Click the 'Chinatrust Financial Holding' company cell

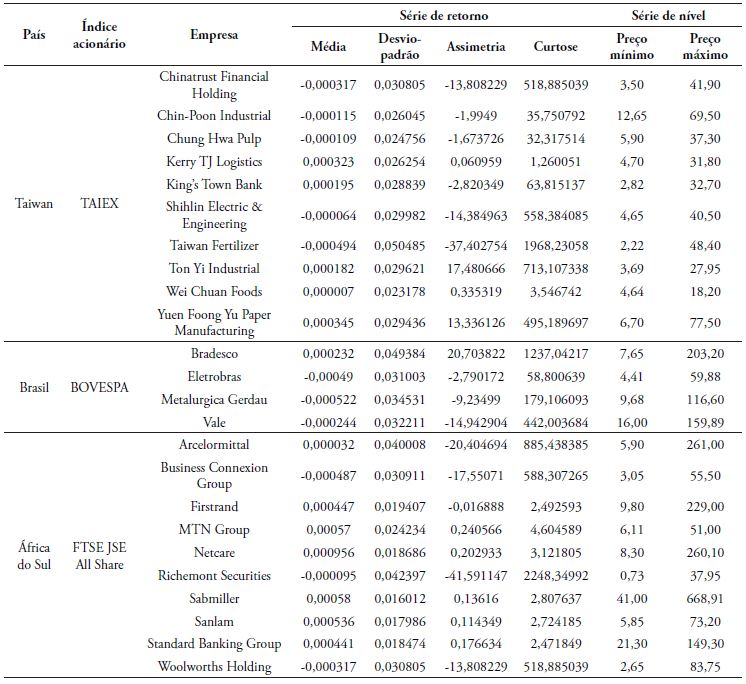[214, 85]
